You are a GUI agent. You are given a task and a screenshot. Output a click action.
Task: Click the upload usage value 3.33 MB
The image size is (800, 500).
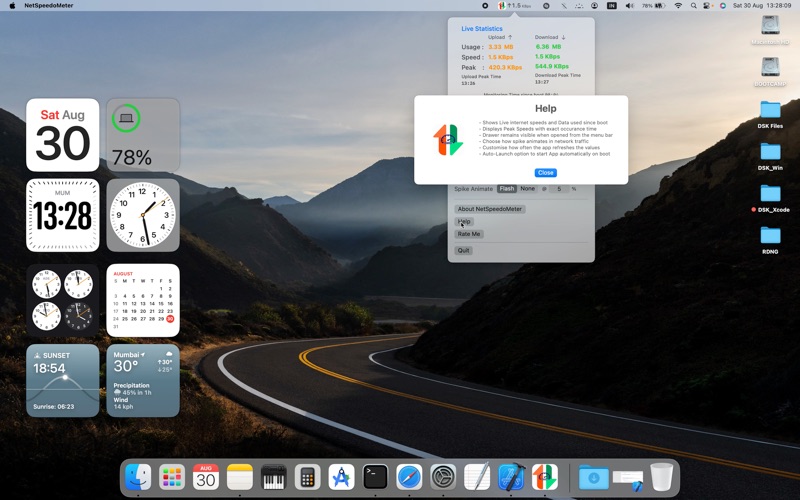(x=501, y=46)
